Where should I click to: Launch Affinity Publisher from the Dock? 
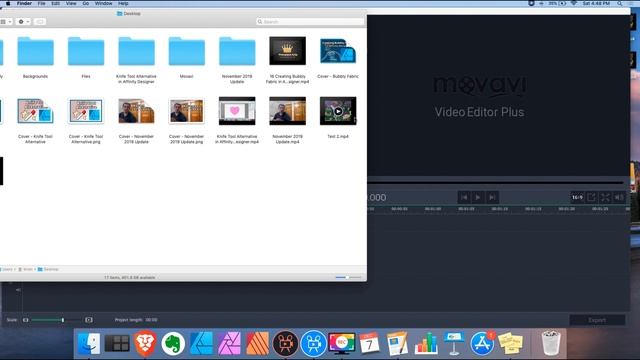257,343
